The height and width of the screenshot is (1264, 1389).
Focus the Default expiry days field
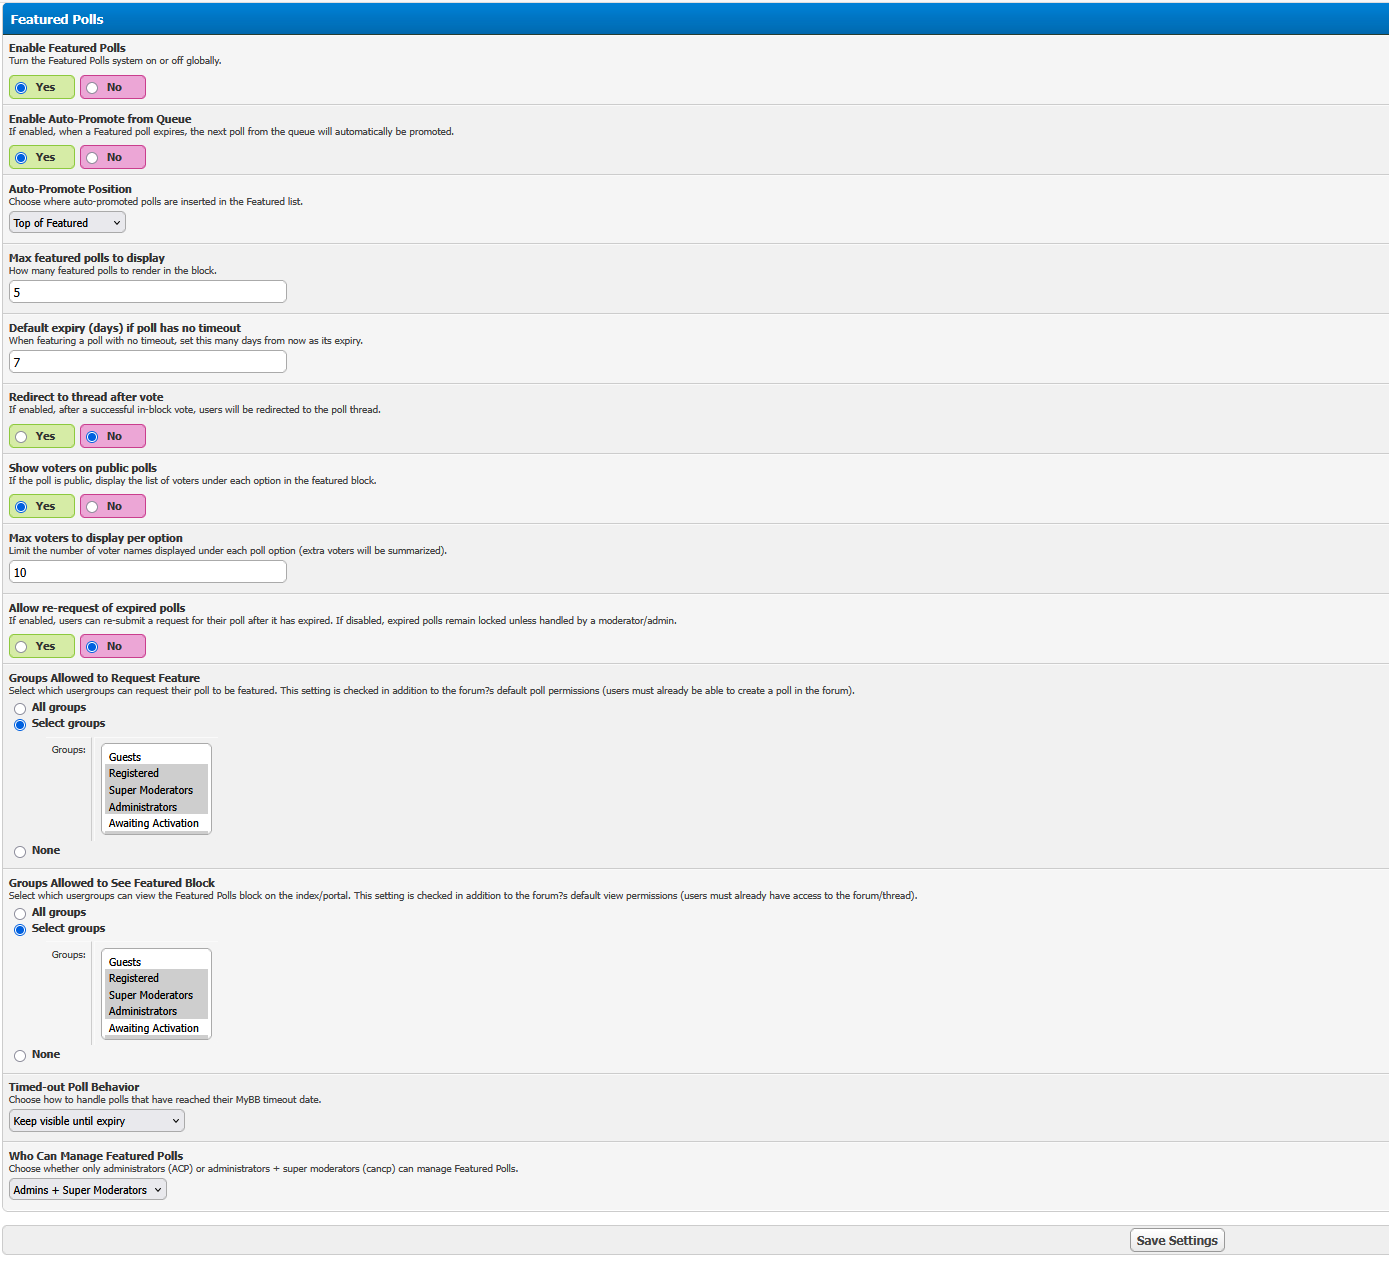[147, 362]
